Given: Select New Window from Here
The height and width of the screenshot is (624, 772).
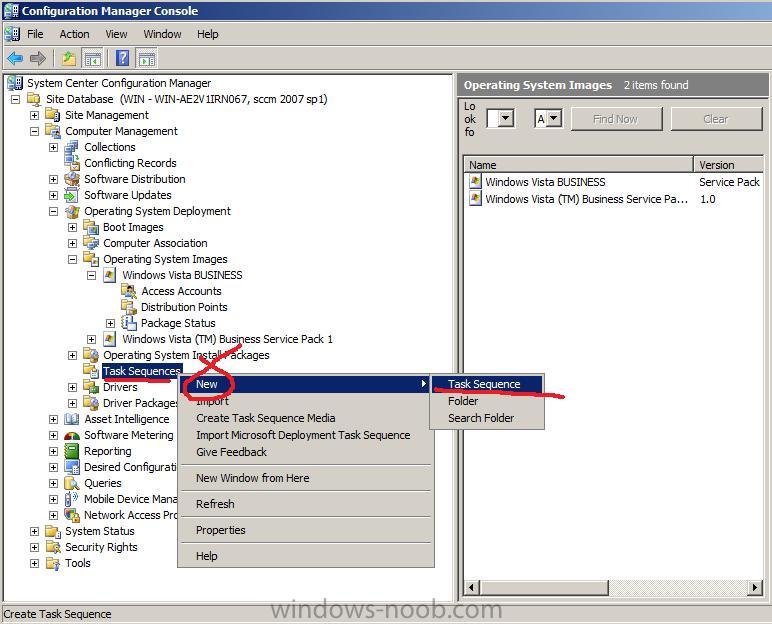Looking at the screenshot, I should [305, 478].
